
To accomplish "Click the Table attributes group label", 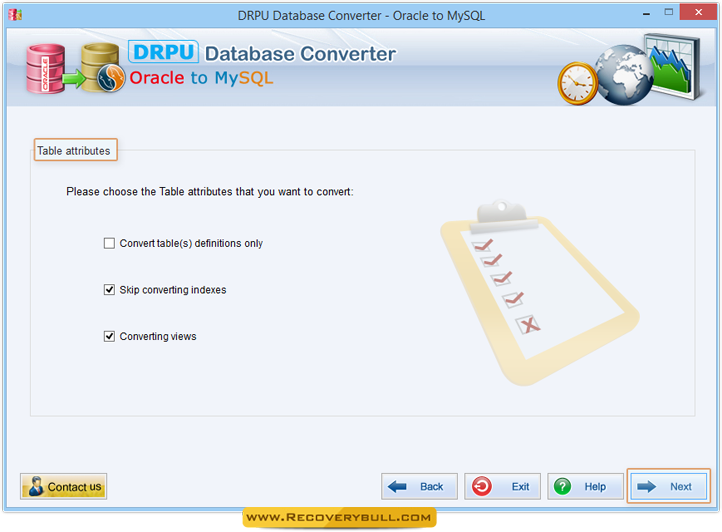I will click(74, 151).
